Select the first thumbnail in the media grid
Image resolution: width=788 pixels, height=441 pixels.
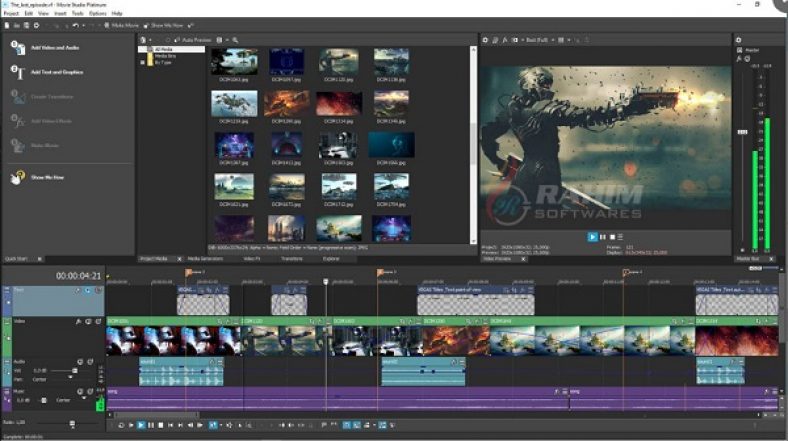click(234, 62)
